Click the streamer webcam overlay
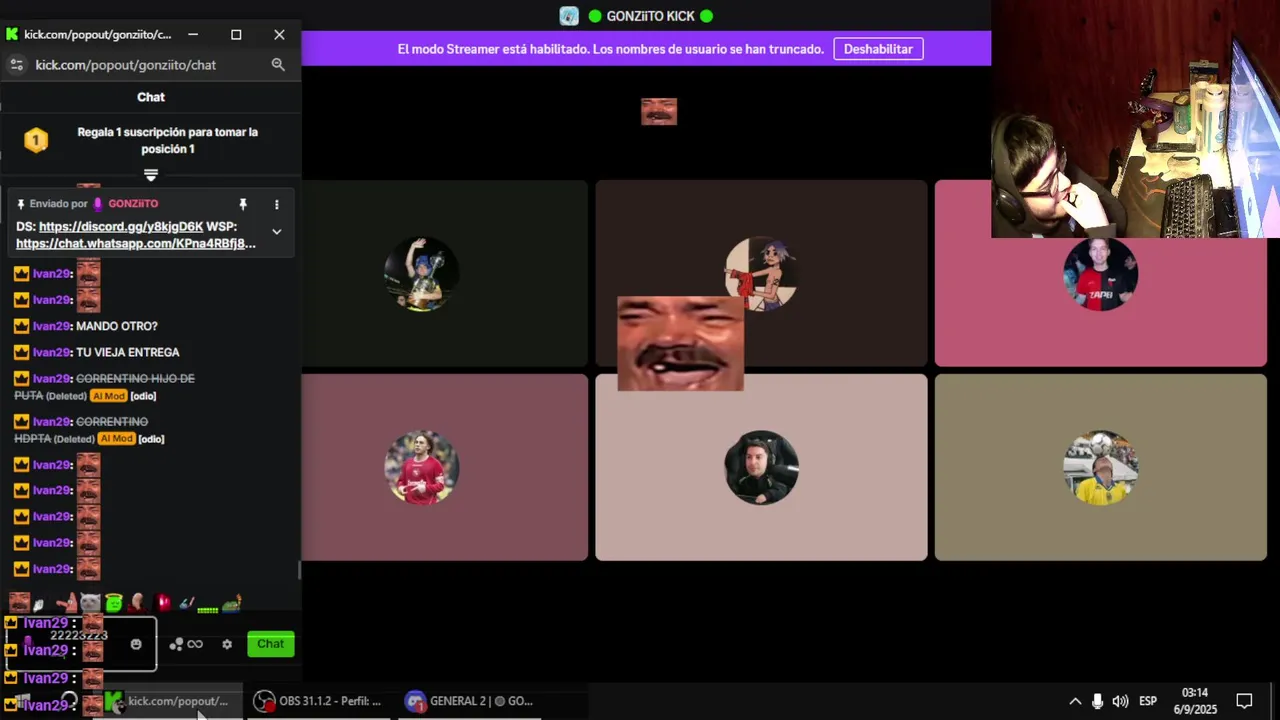 pyautogui.click(x=1135, y=119)
